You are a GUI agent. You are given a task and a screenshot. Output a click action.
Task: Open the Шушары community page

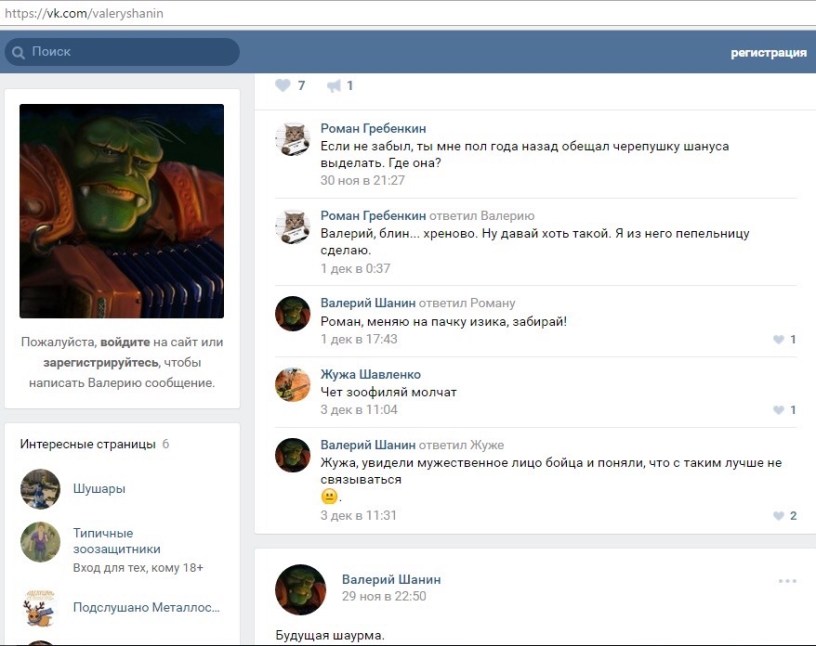tap(99, 489)
